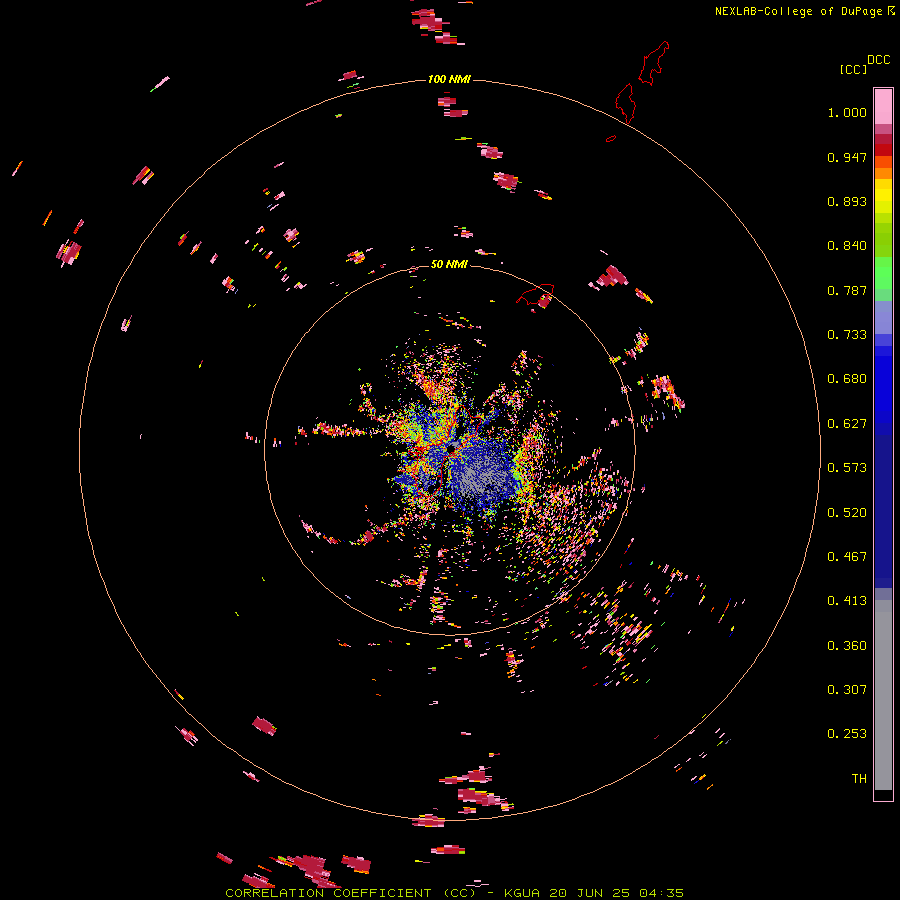This screenshot has height=900, width=900.
Task: Click the 0.733 scale value
Action: [x=847, y=335]
